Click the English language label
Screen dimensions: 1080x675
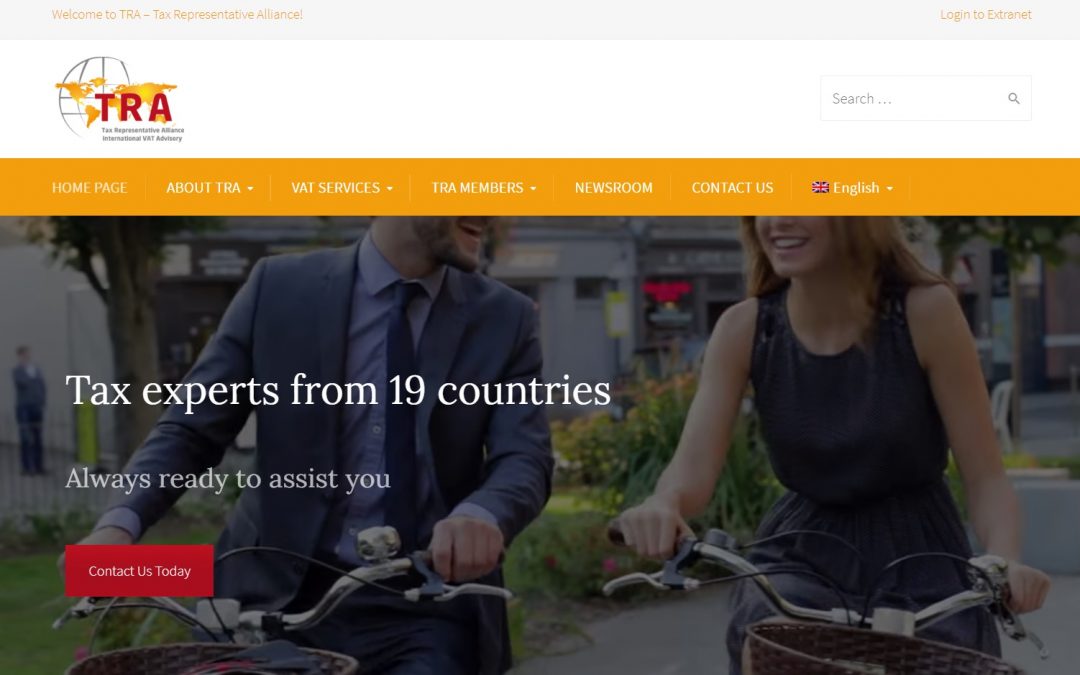click(x=856, y=187)
